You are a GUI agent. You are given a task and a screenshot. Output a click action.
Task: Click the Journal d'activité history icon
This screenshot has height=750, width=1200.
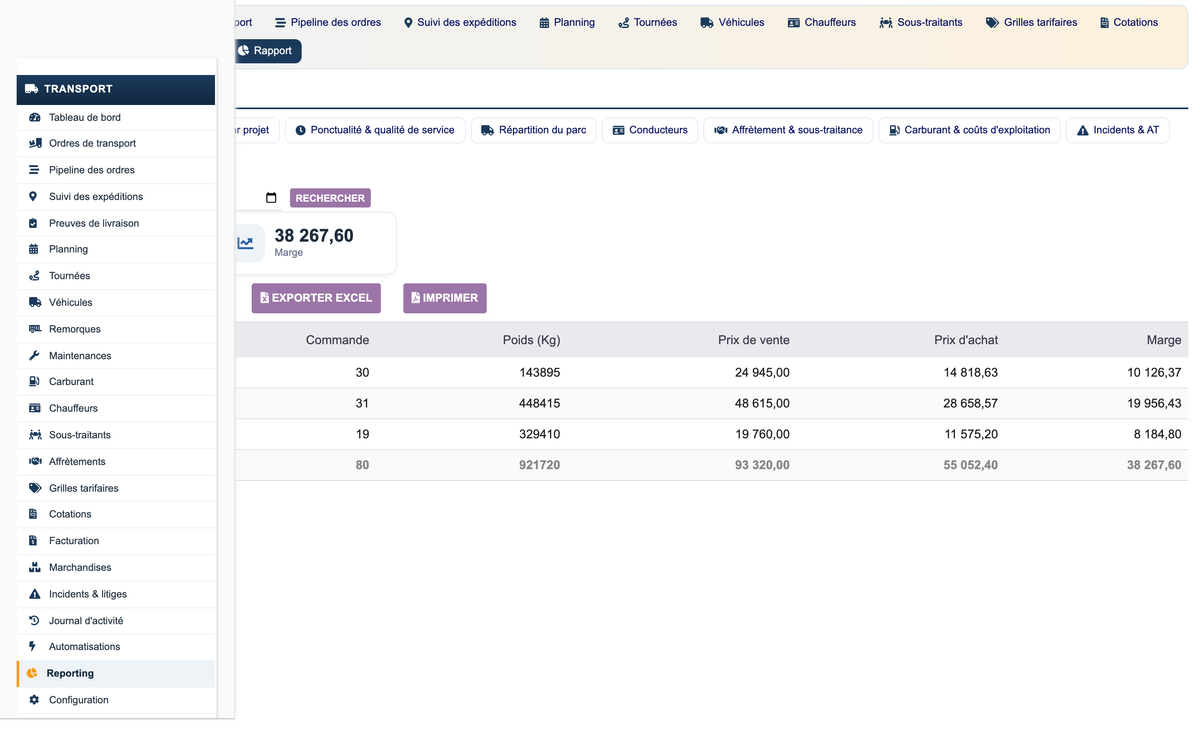pyautogui.click(x=34, y=620)
